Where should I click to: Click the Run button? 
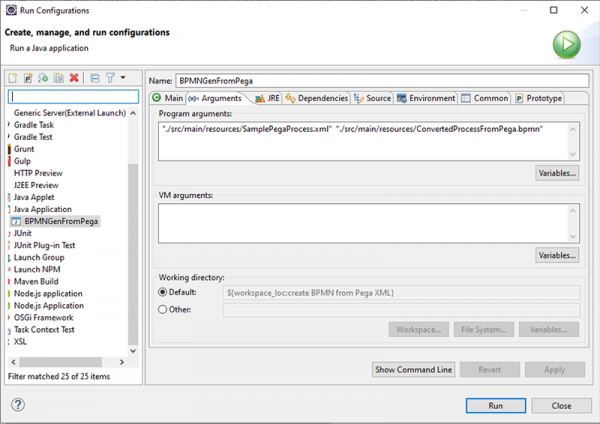pyautogui.click(x=495, y=405)
